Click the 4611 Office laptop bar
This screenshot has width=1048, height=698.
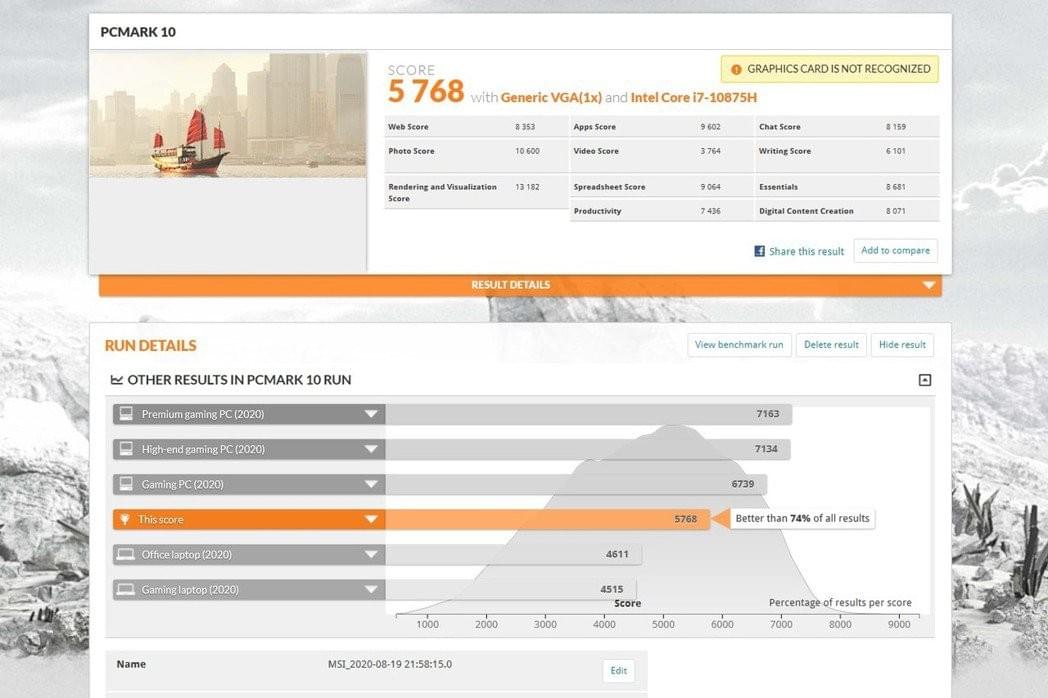point(513,554)
